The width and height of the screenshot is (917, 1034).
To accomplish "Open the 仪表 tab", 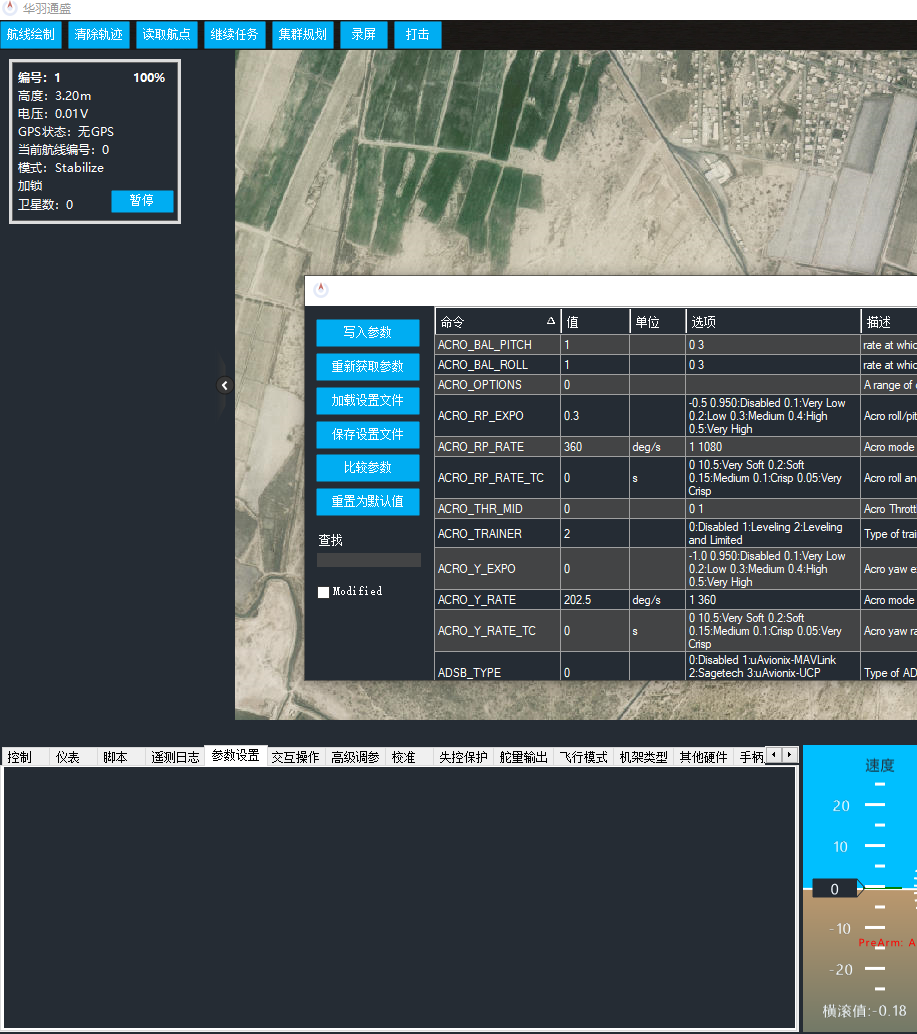I will [x=74, y=757].
